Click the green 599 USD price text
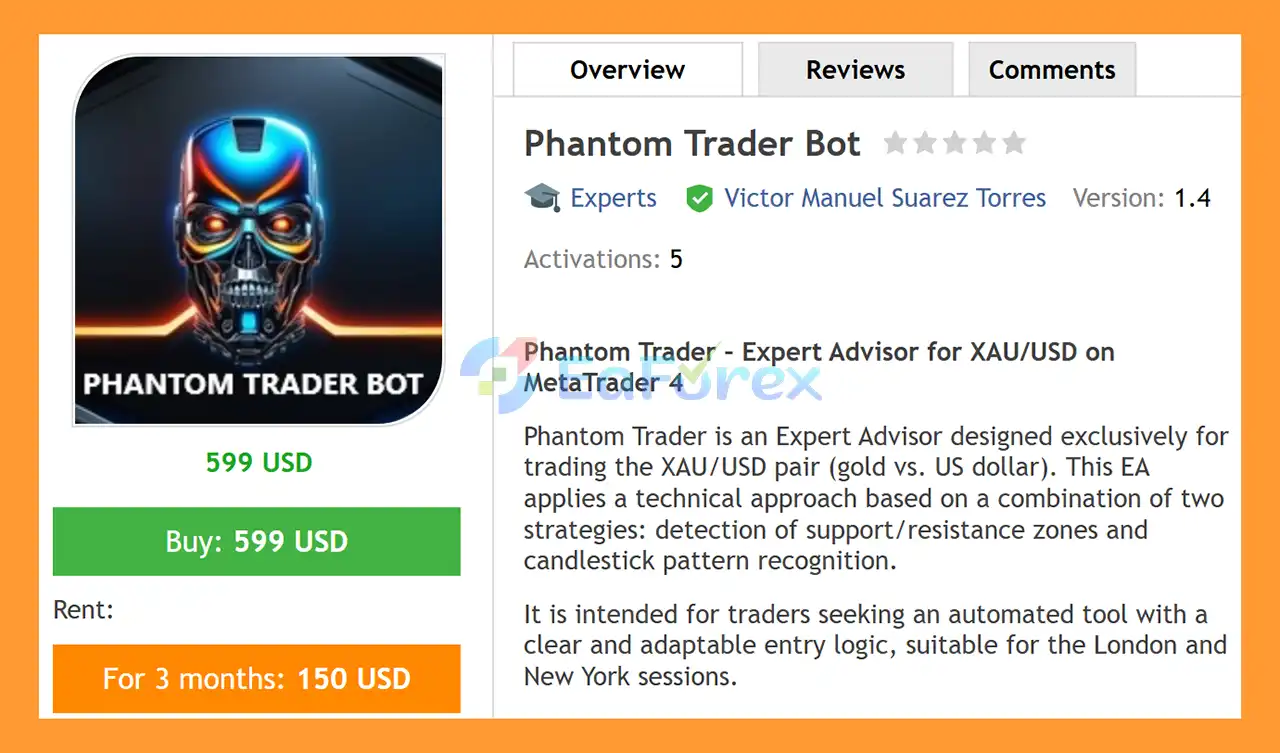The image size is (1280, 753). tap(258, 462)
